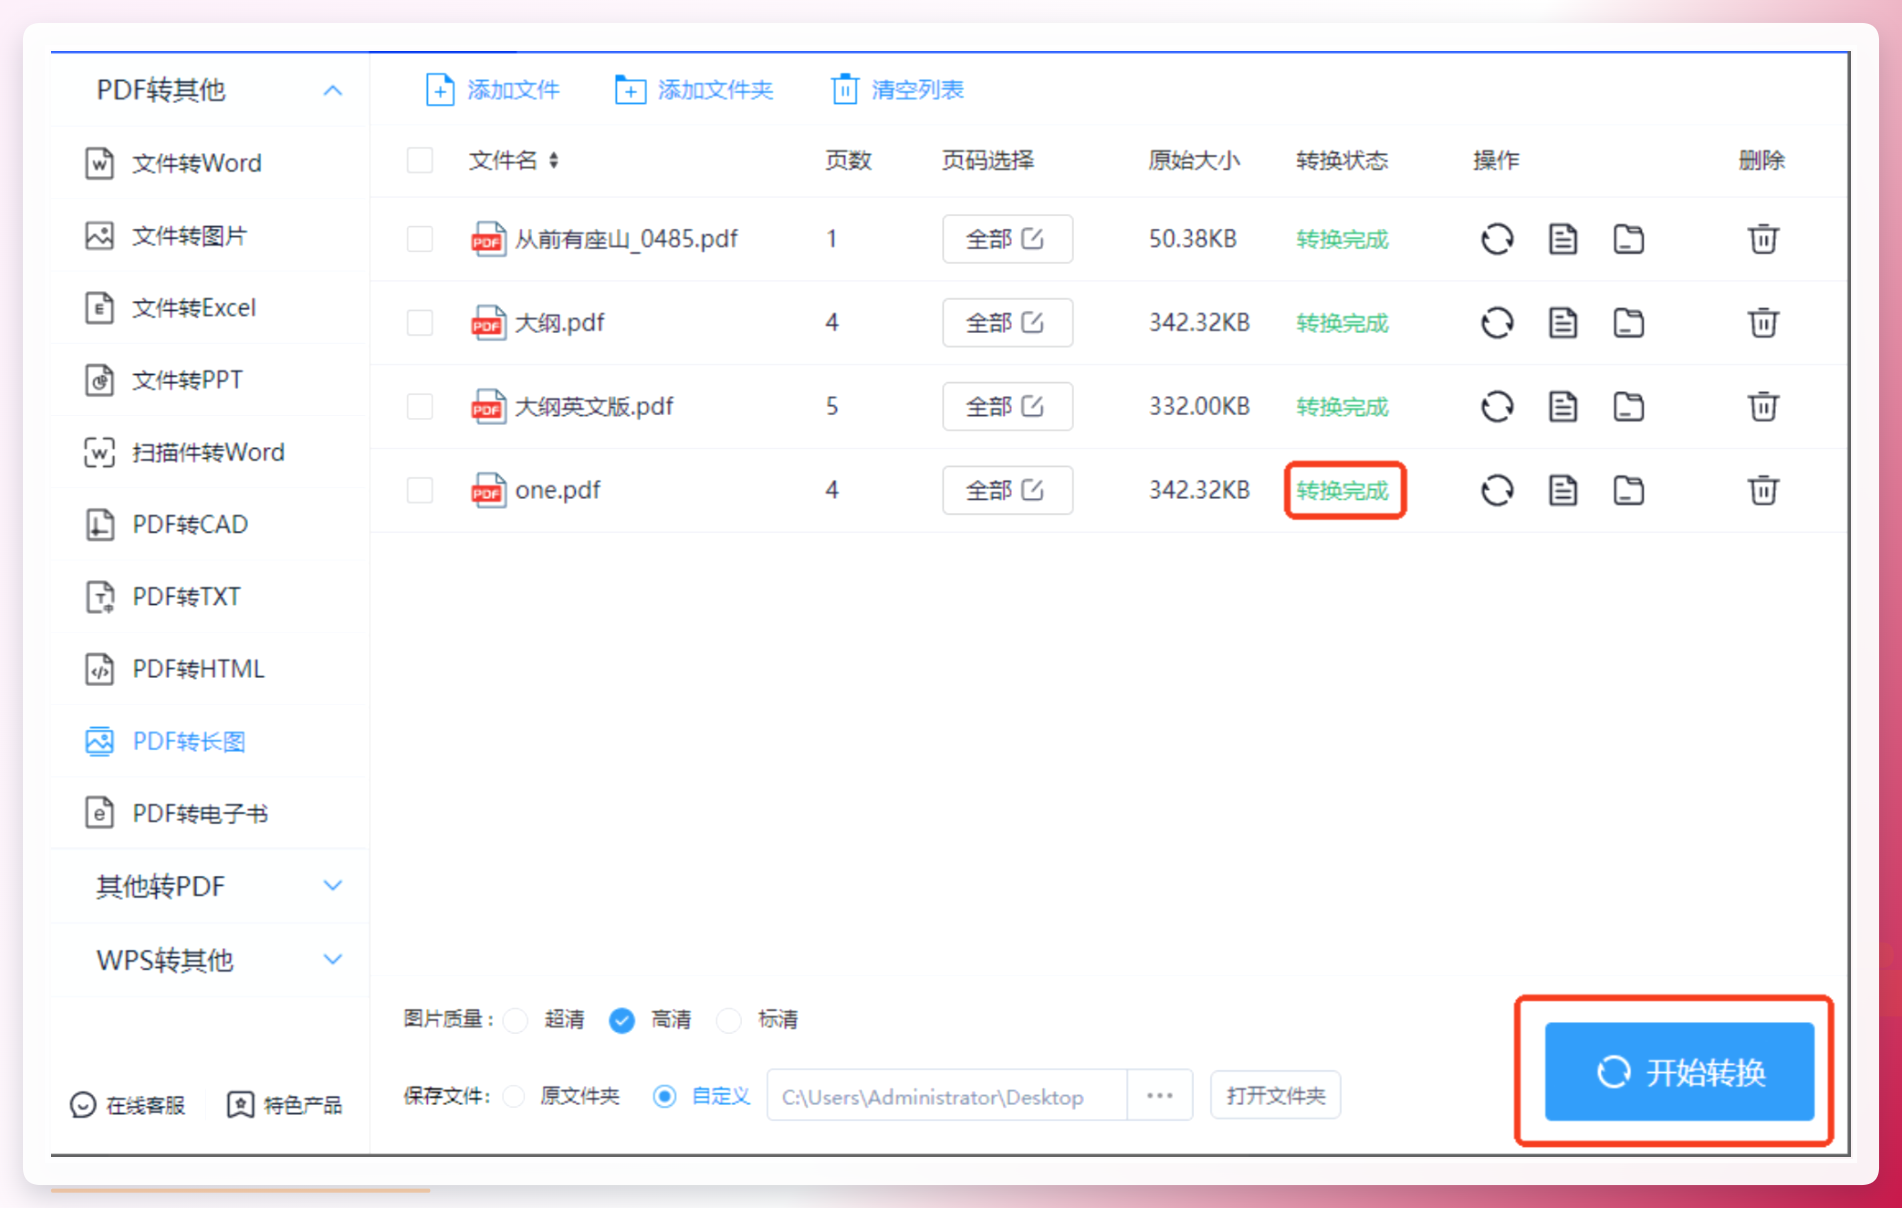Open page selection 全部 for 大纲.pdf

(x=1007, y=323)
